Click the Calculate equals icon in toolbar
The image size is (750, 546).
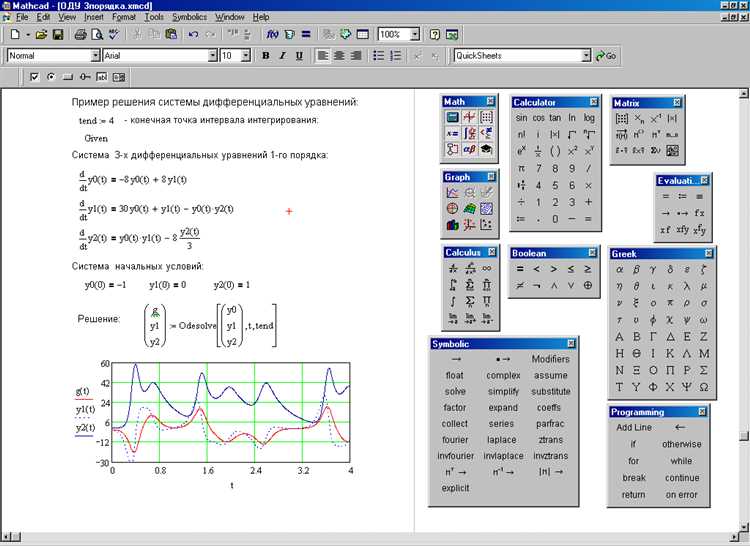click(x=306, y=34)
